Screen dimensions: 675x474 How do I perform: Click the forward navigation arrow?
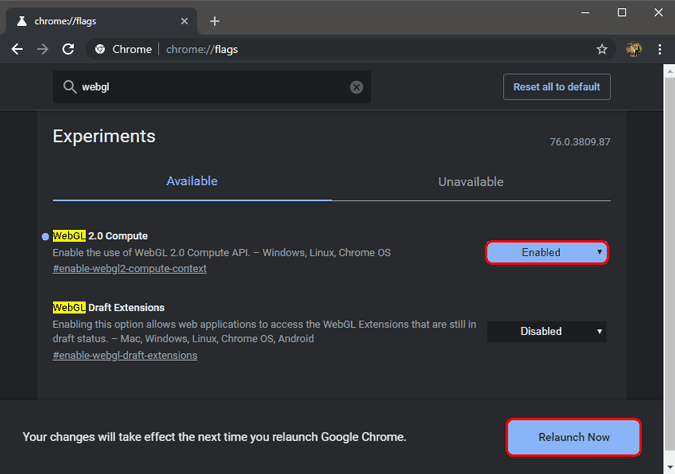point(43,49)
